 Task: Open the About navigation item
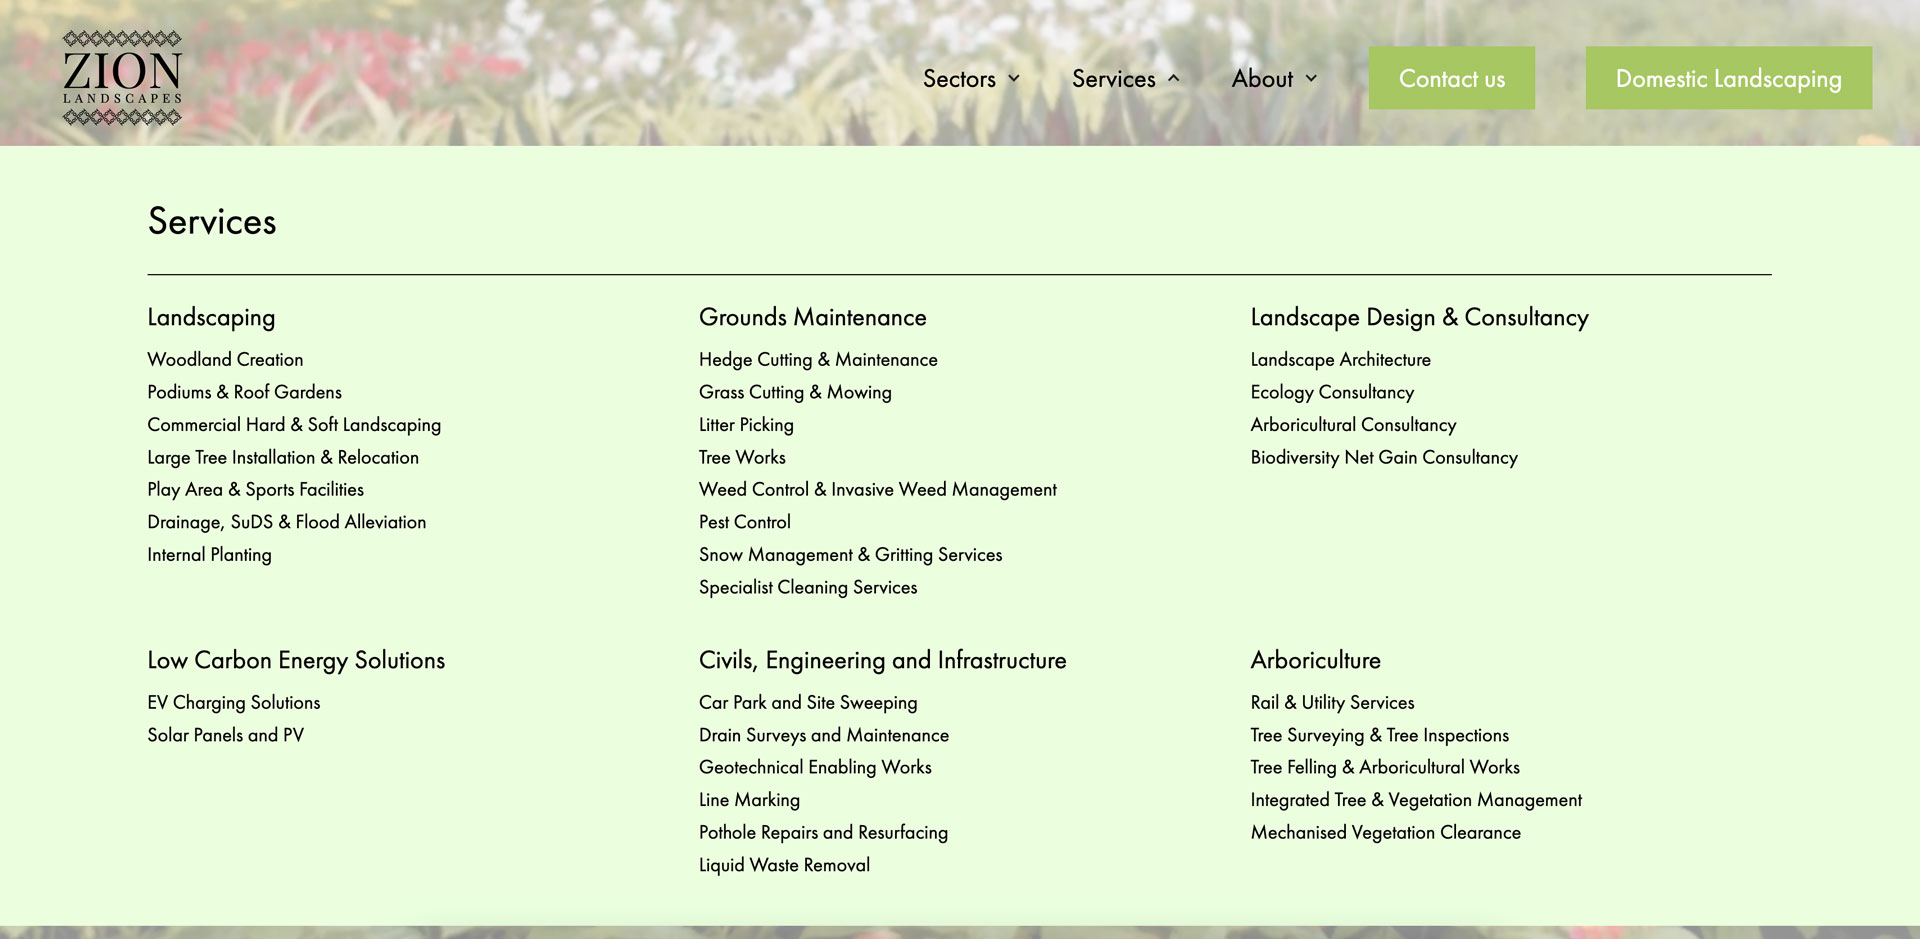(x=1262, y=79)
